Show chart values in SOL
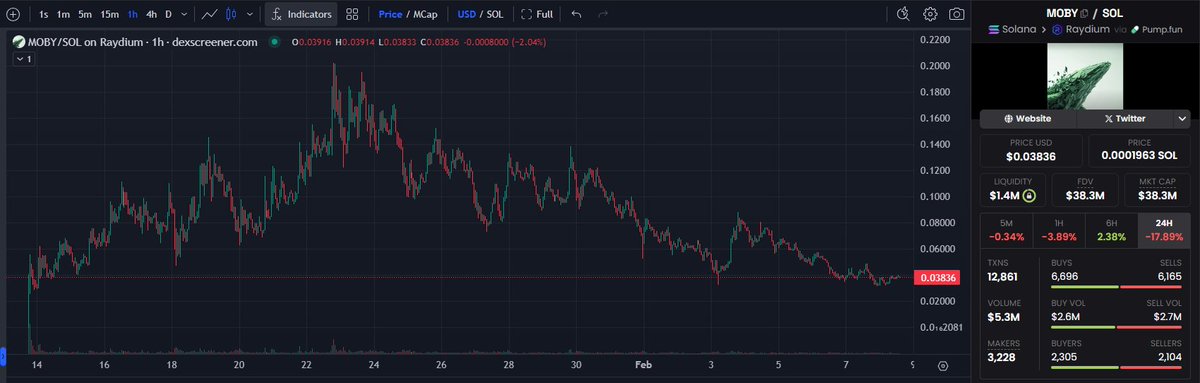 click(495, 14)
